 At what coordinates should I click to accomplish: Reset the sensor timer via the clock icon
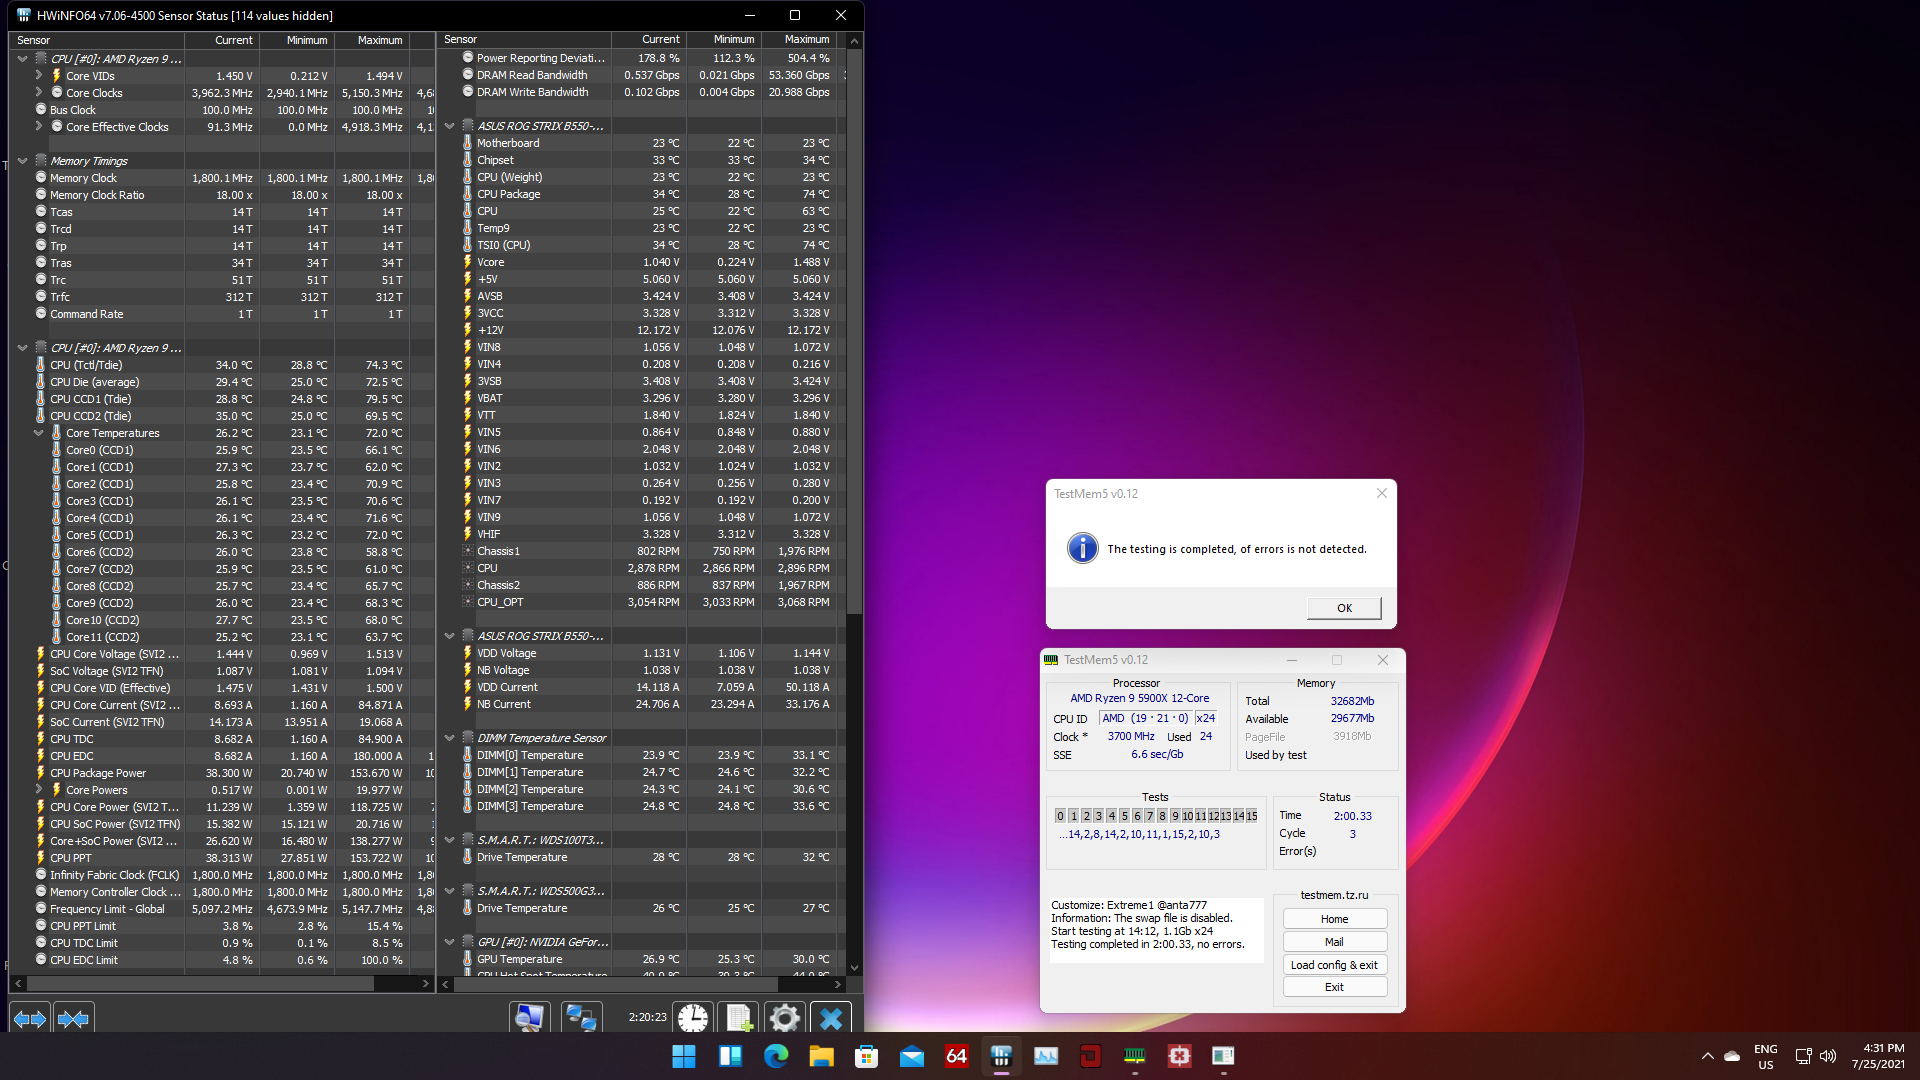click(693, 1018)
